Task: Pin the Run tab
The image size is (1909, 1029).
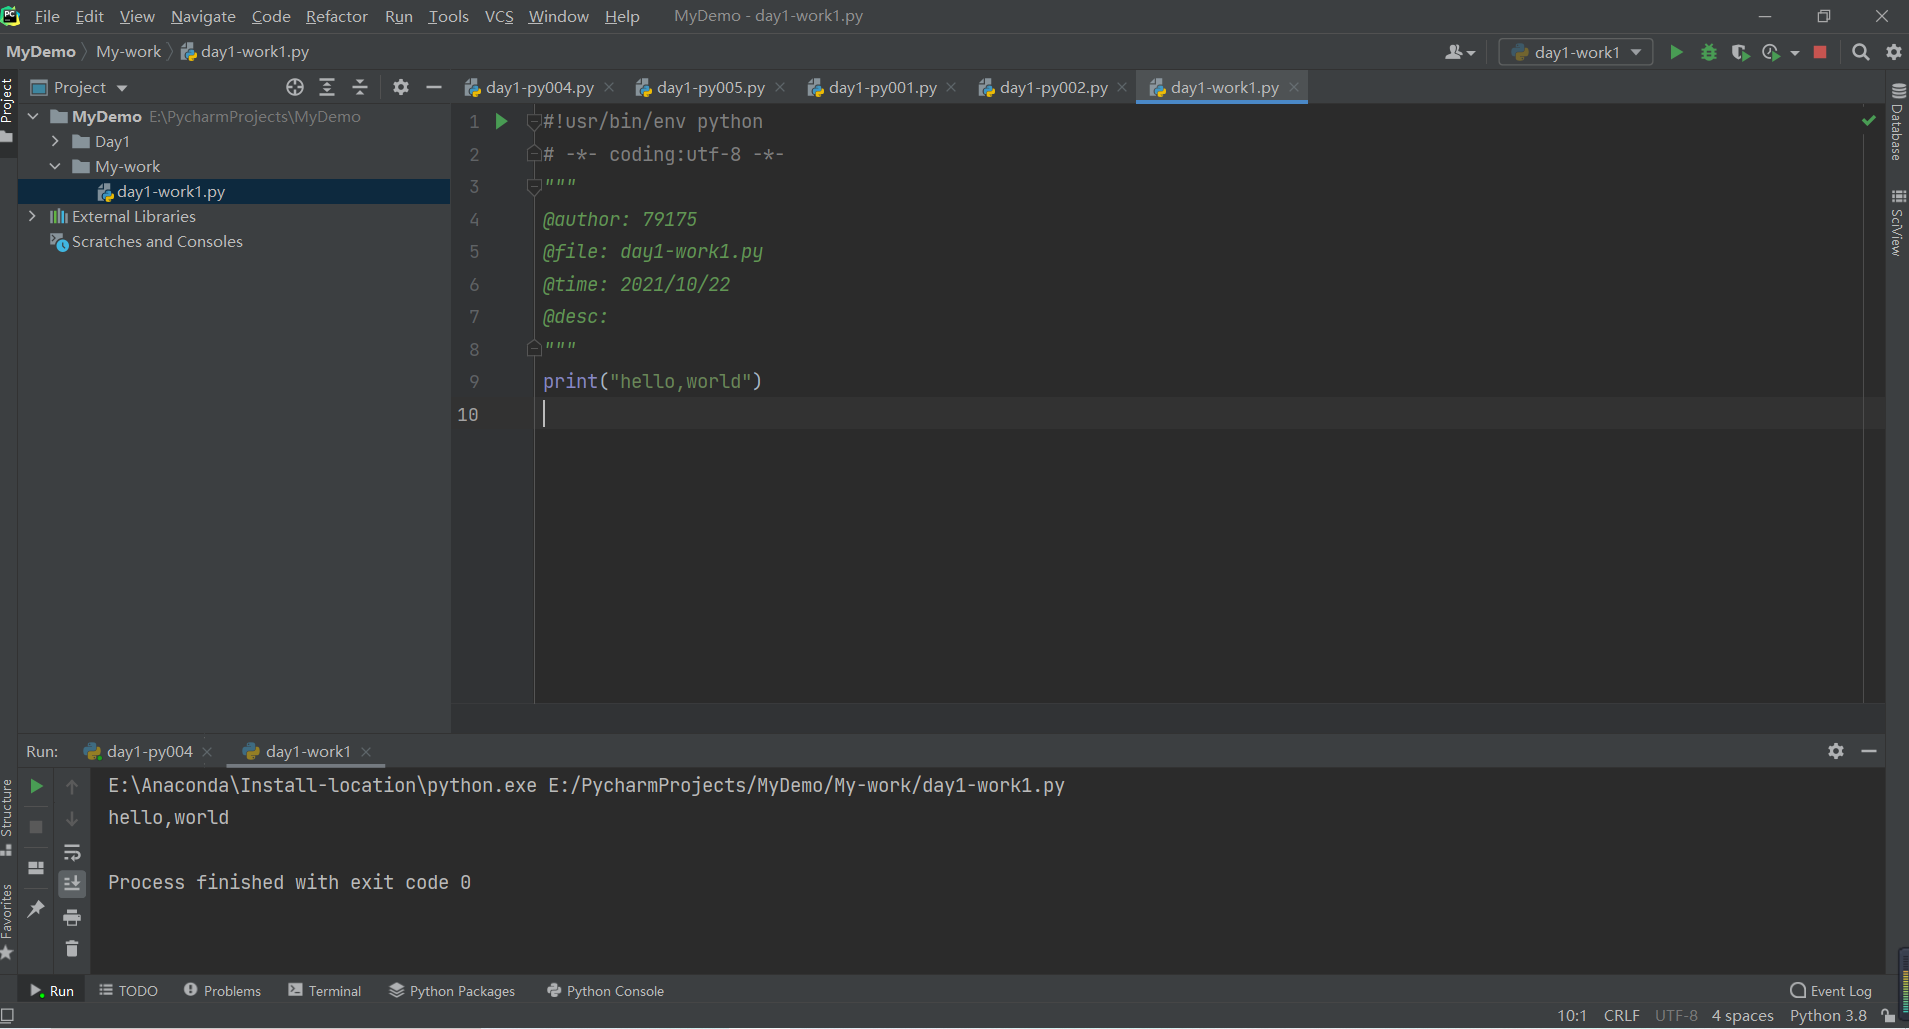Action: [x=36, y=908]
